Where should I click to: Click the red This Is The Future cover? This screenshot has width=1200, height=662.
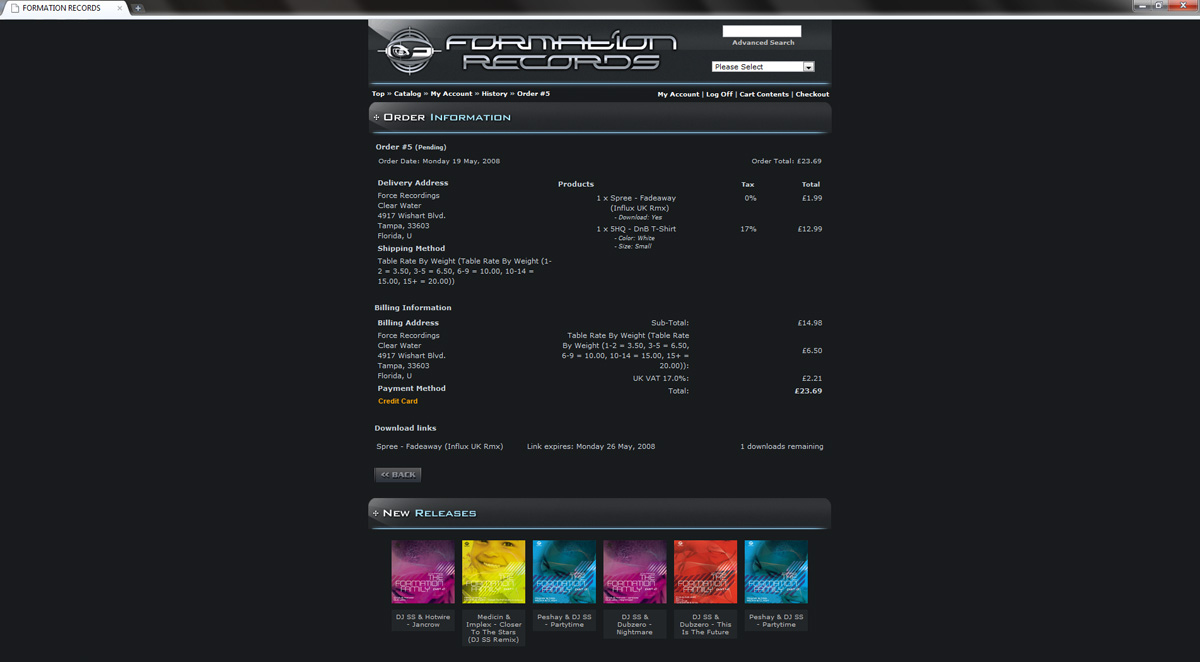point(705,572)
